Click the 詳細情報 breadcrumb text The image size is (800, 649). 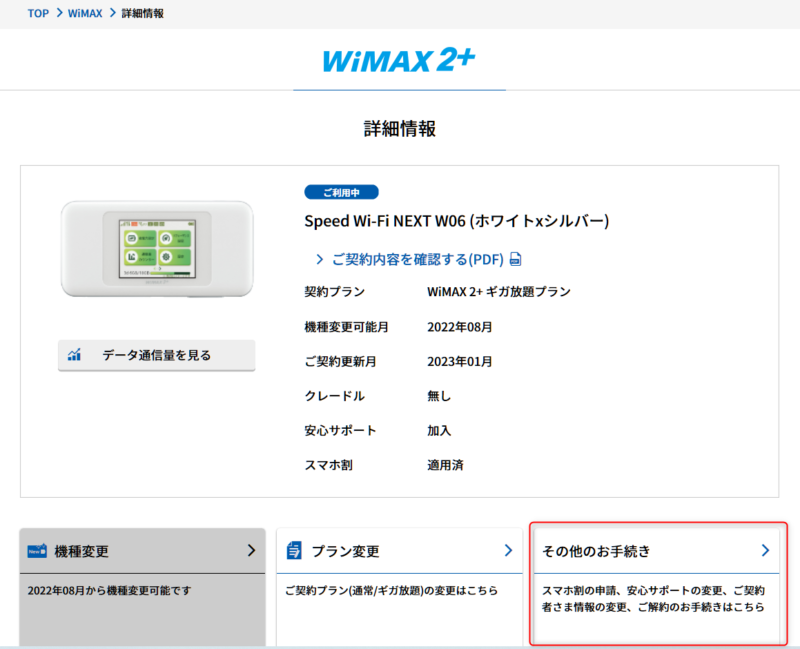pyautogui.click(x=142, y=13)
